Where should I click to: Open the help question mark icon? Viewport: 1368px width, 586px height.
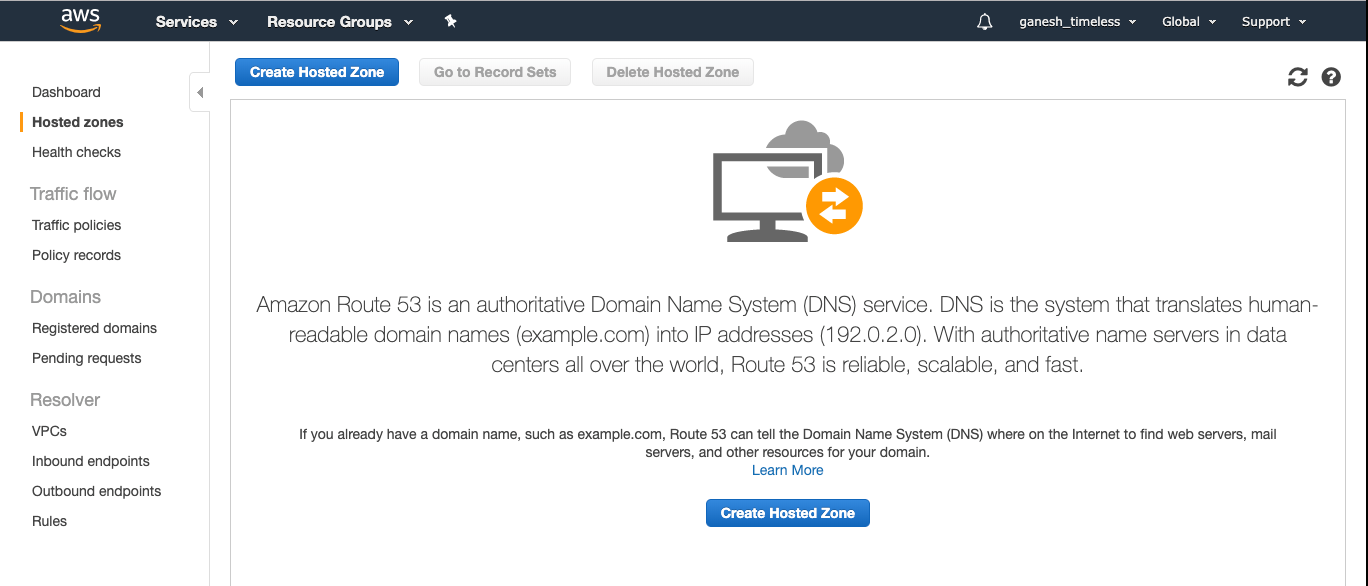coord(1331,77)
